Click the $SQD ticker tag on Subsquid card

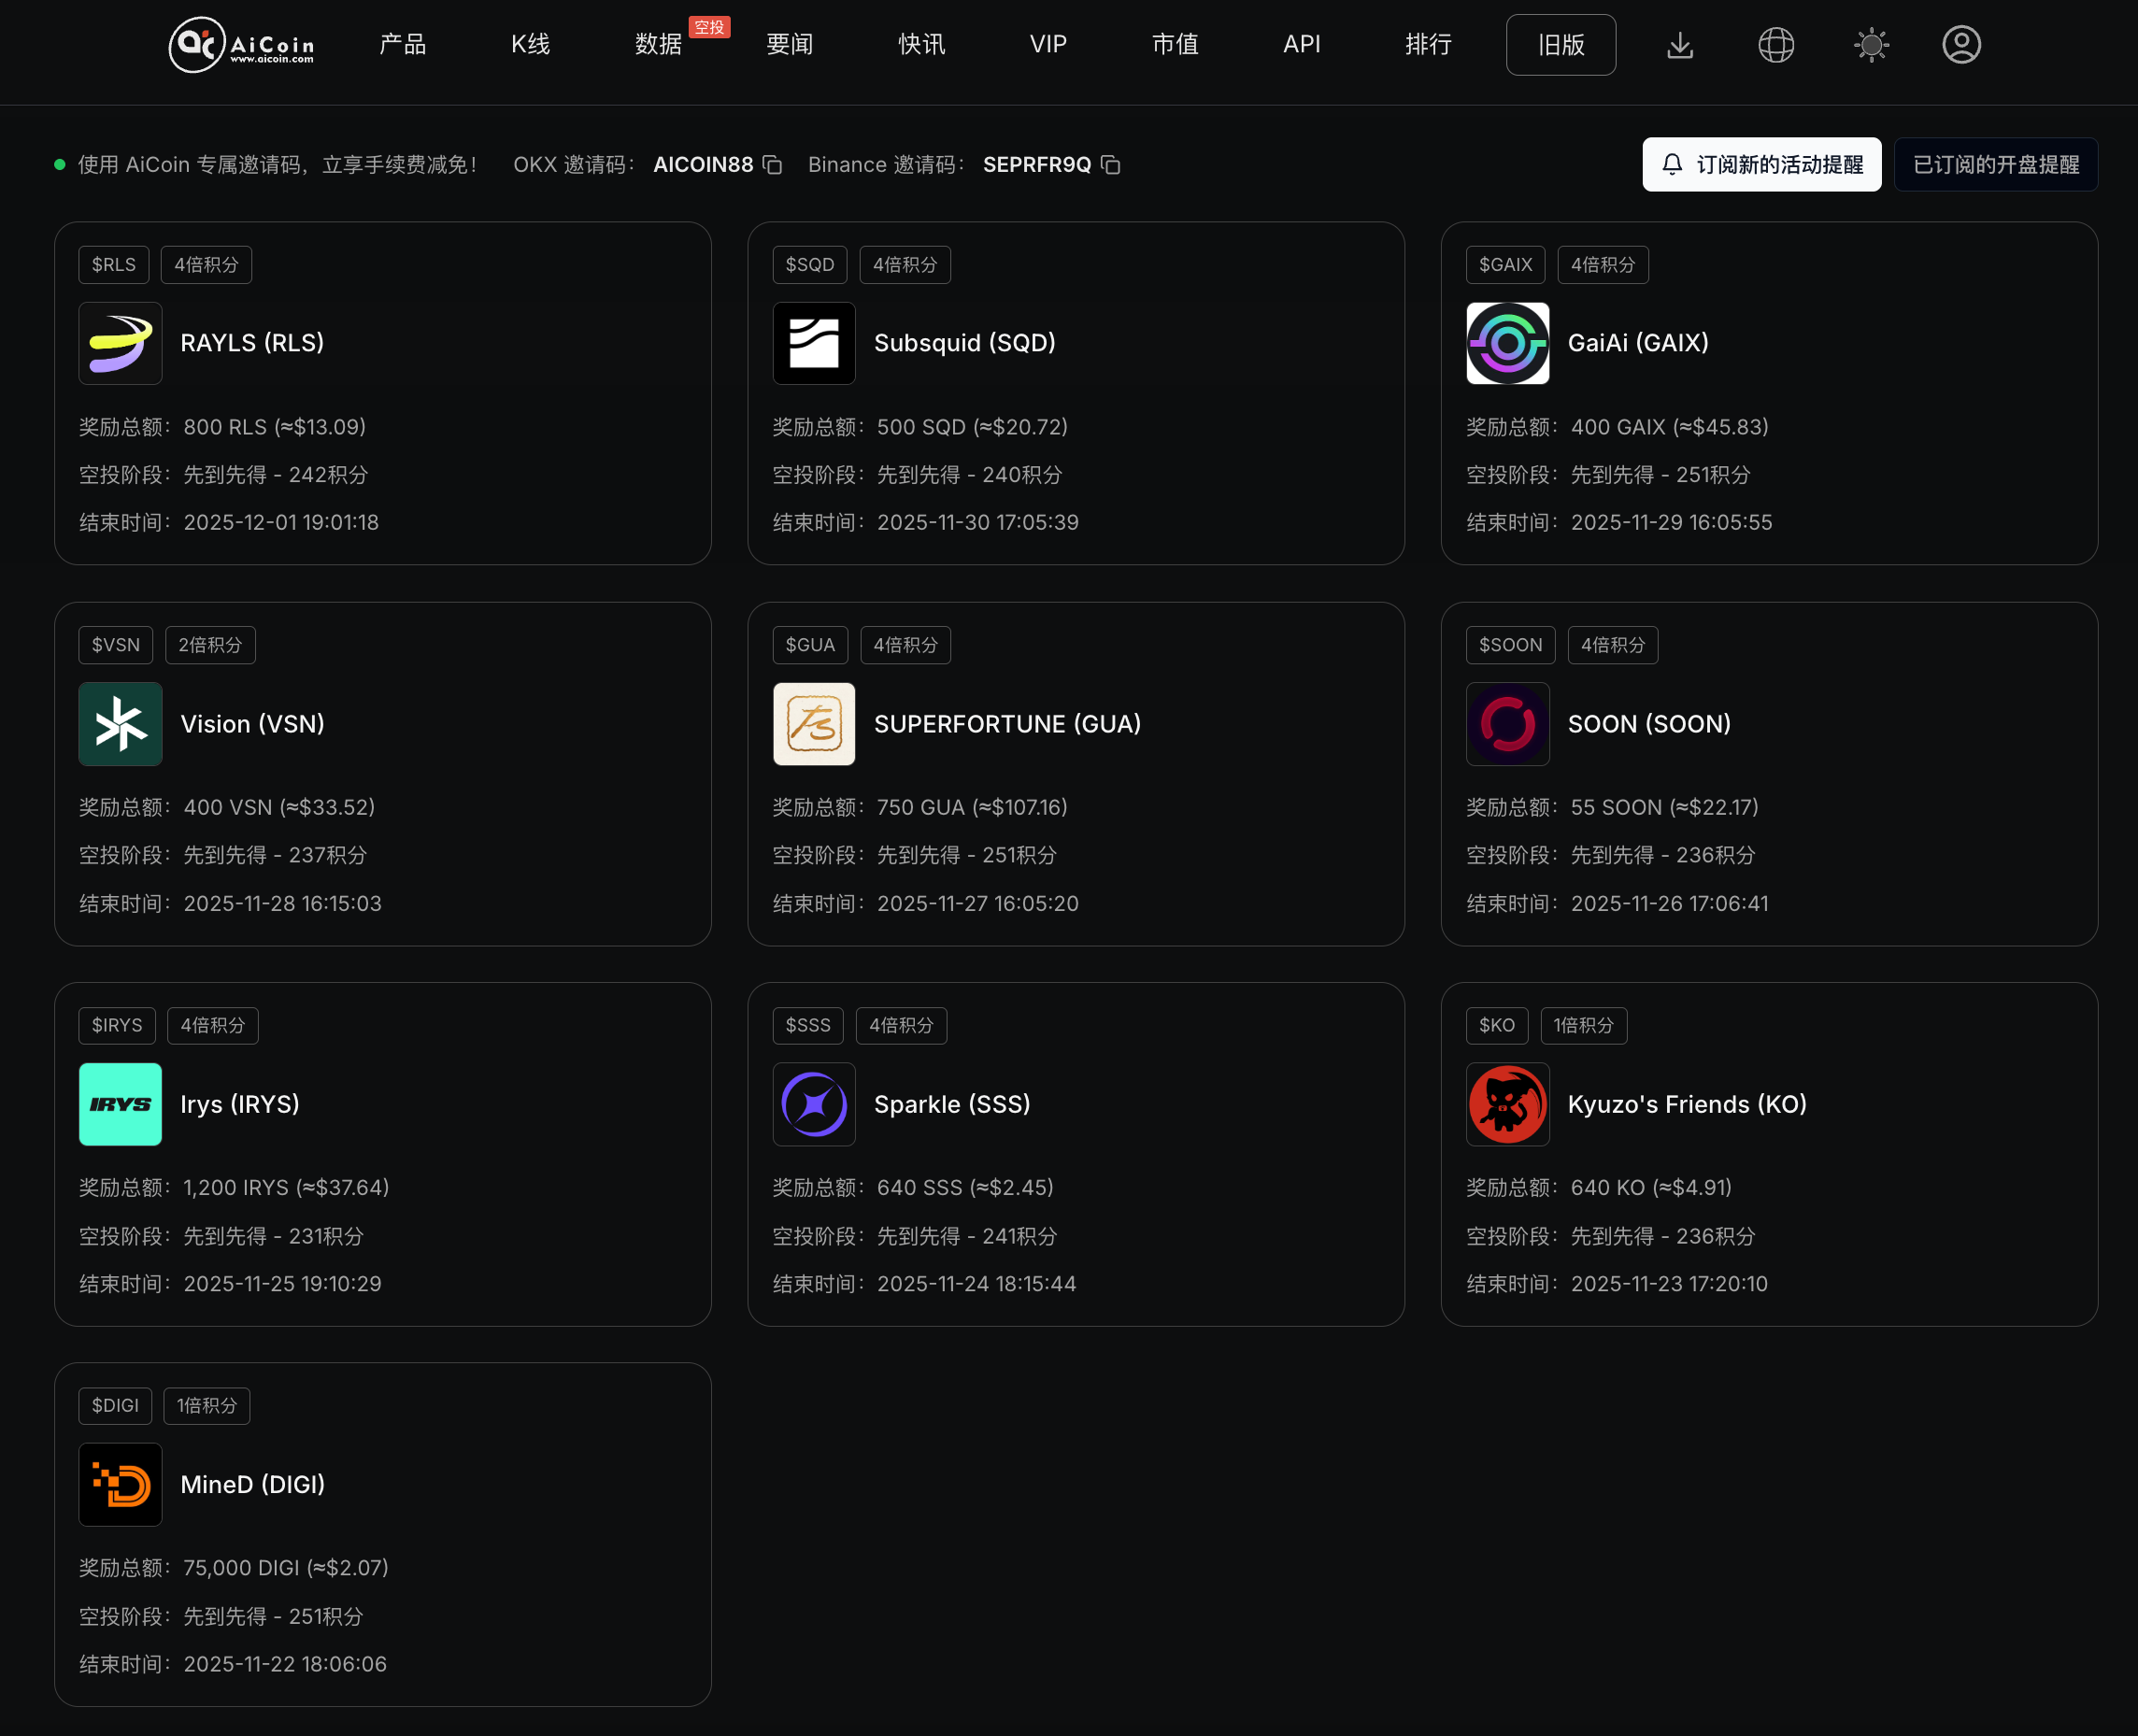coord(810,264)
